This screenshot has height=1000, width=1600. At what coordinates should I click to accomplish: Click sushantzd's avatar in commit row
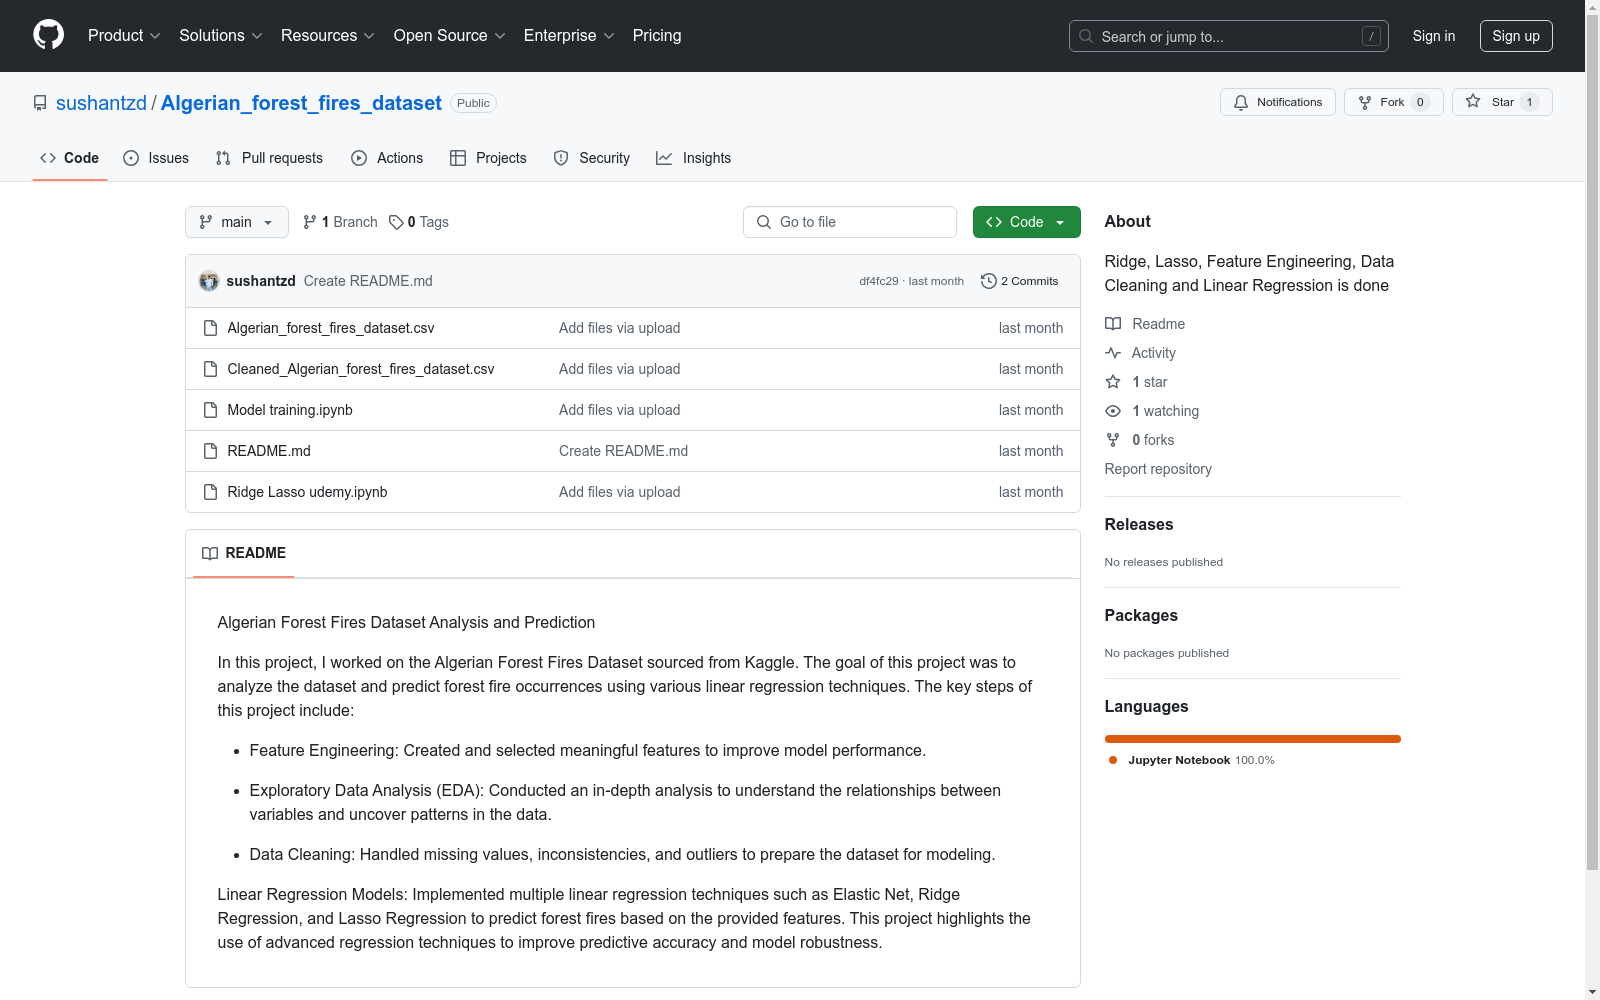click(x=209, y=281)
